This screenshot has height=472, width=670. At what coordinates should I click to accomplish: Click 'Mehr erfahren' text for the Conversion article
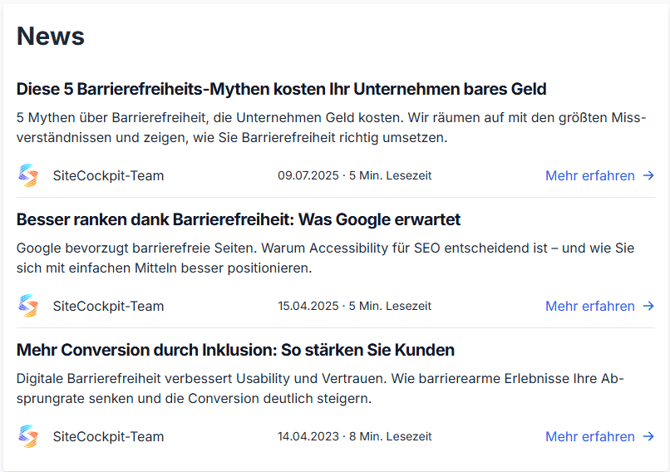589,436
